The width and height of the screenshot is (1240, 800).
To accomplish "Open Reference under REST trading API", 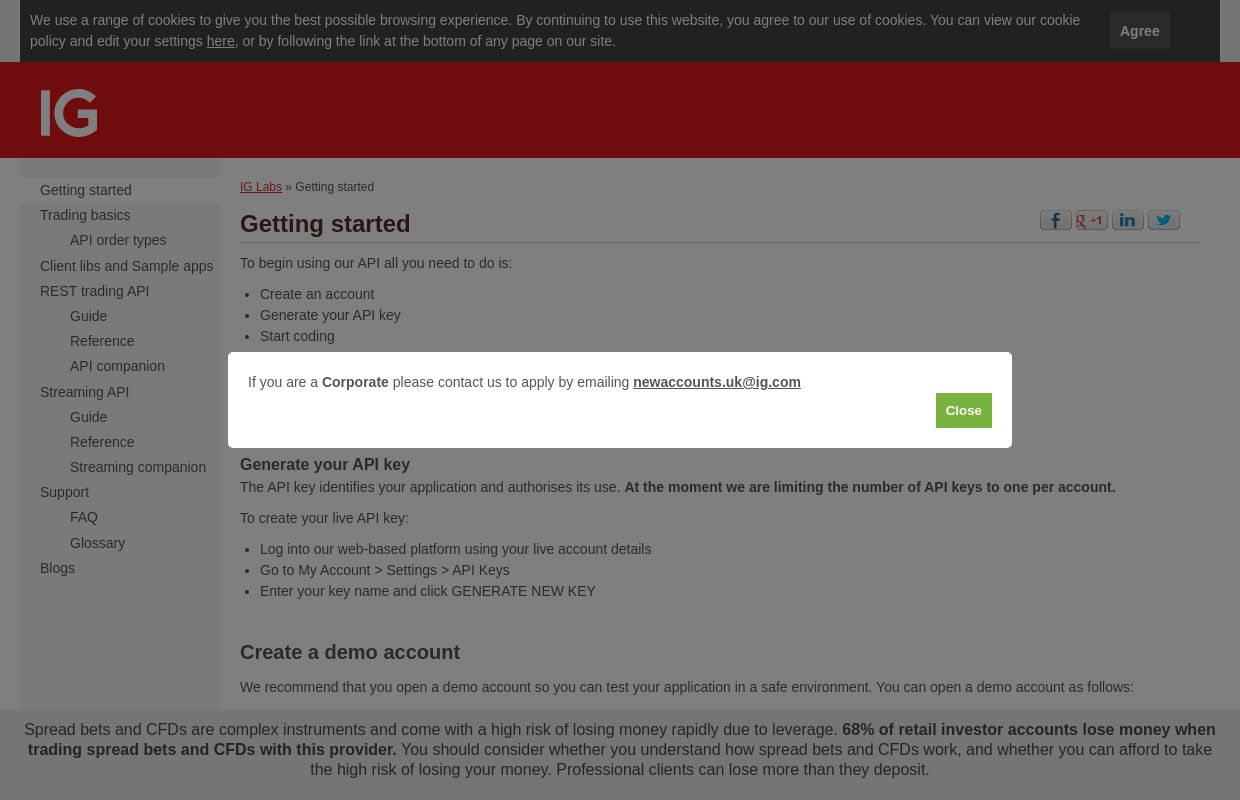I will 102,341.
